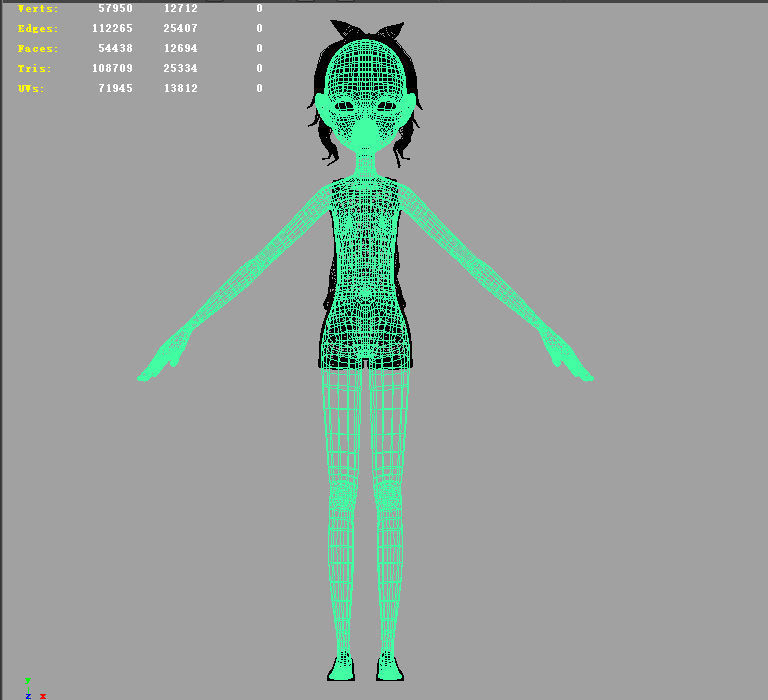Screen dimensions: 768x700
Task: Click the zero value in the UVs row
Action: click(x=259, y=88)
